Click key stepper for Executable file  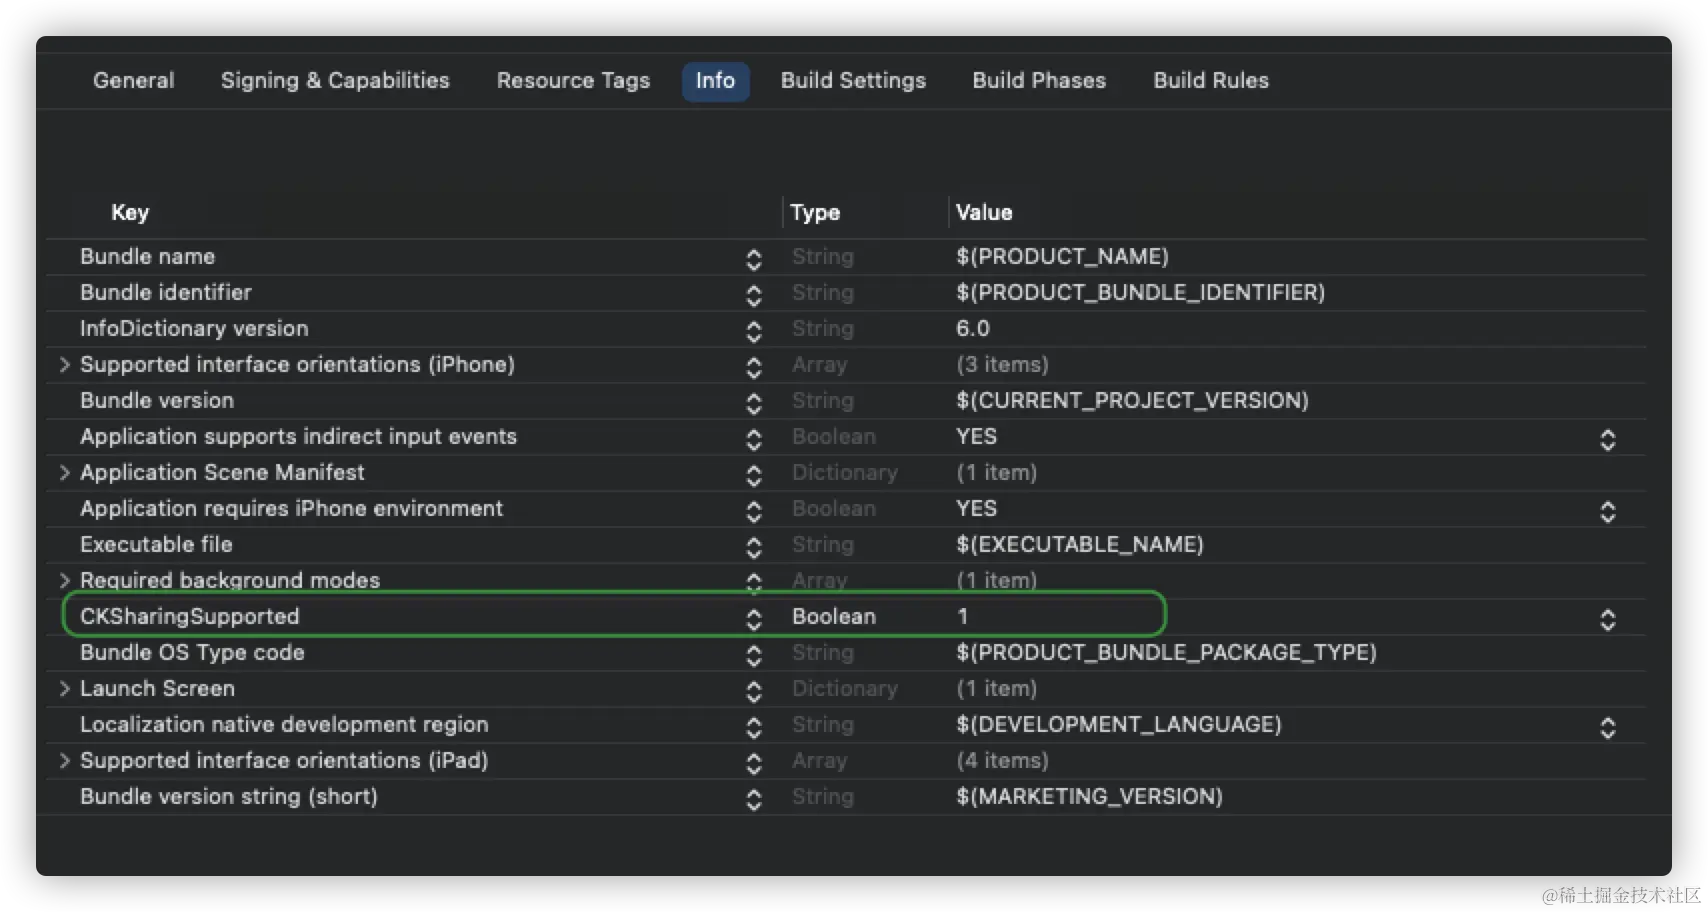(x=754, y=547)
